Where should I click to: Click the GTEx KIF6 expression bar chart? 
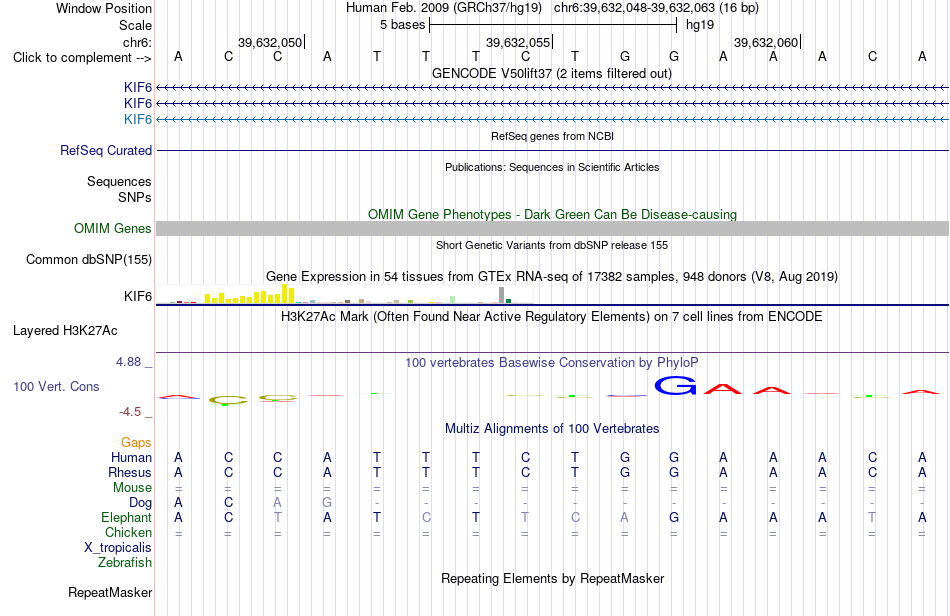(x=345, y=294)
